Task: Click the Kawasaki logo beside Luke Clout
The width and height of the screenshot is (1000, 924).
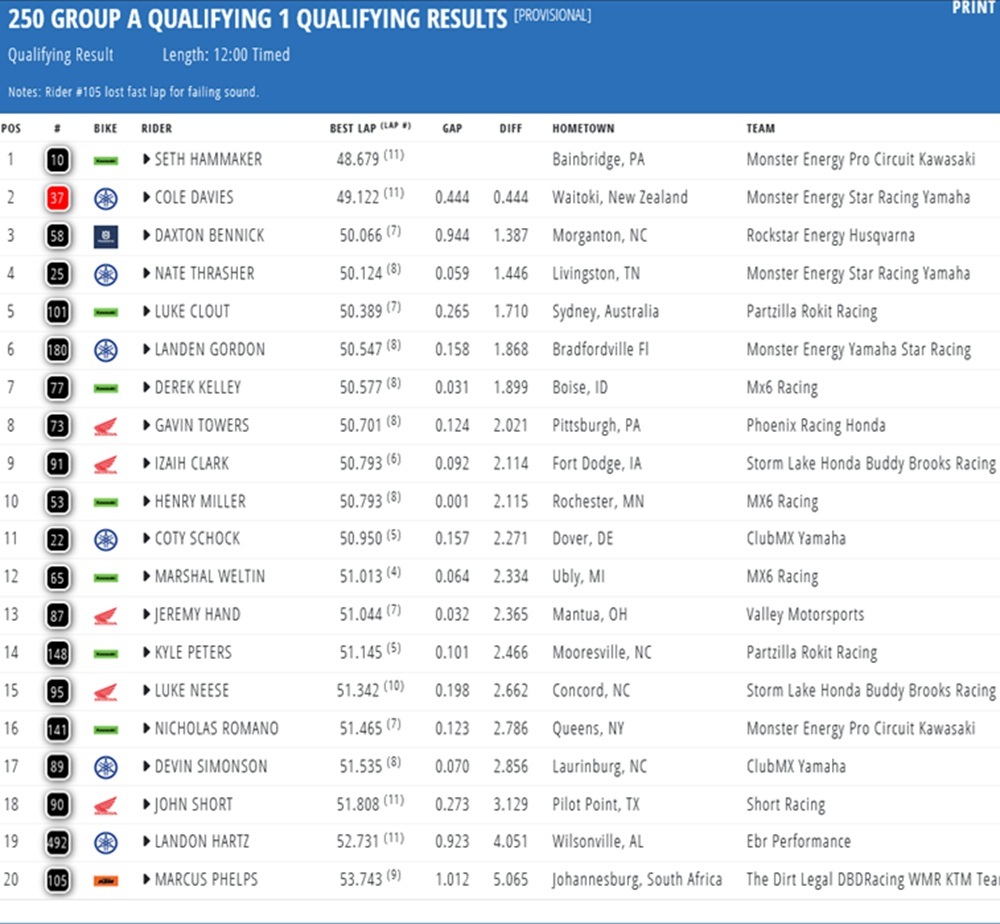Action: [x=105, y=312]
